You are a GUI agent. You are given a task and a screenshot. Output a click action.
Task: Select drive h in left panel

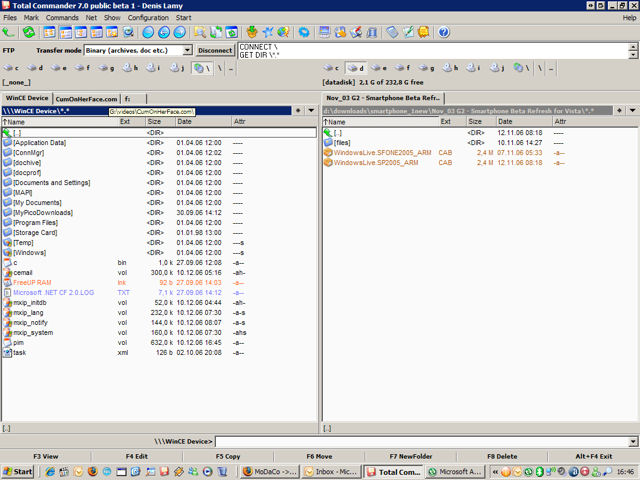[x=131, y=68]
